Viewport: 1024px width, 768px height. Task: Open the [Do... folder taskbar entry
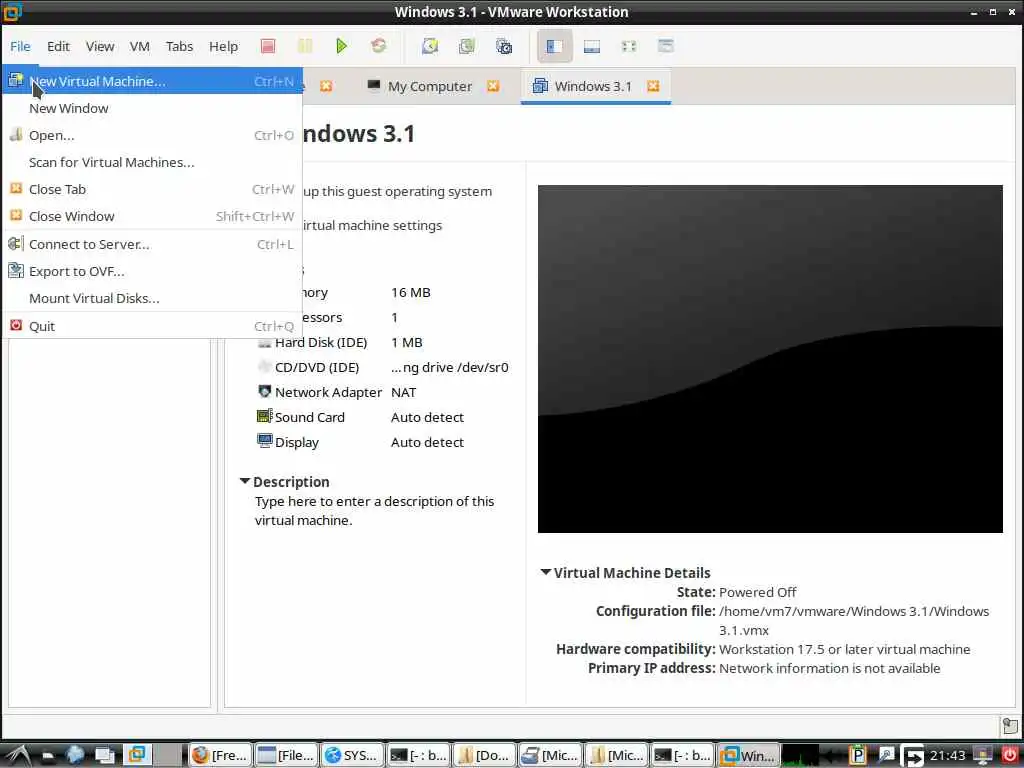pos(485,755)
